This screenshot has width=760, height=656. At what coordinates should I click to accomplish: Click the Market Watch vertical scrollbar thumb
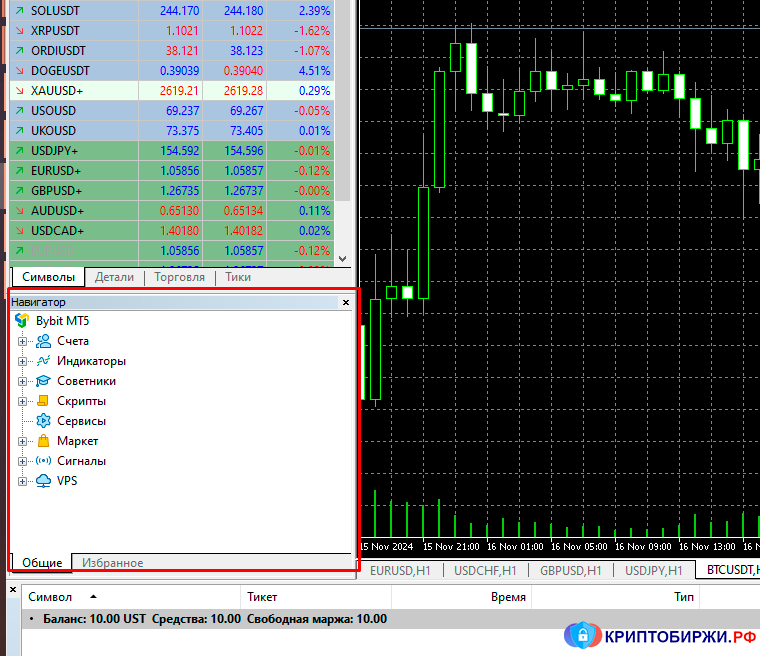(343, 99)
